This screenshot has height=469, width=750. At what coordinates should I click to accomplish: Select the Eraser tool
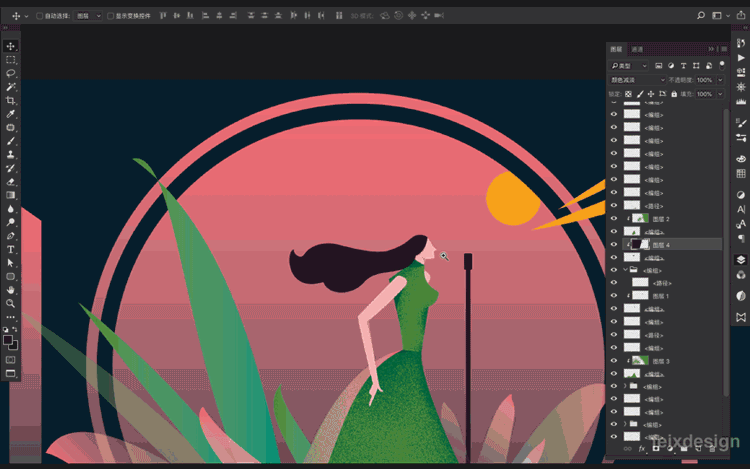(x=11, y=182)
